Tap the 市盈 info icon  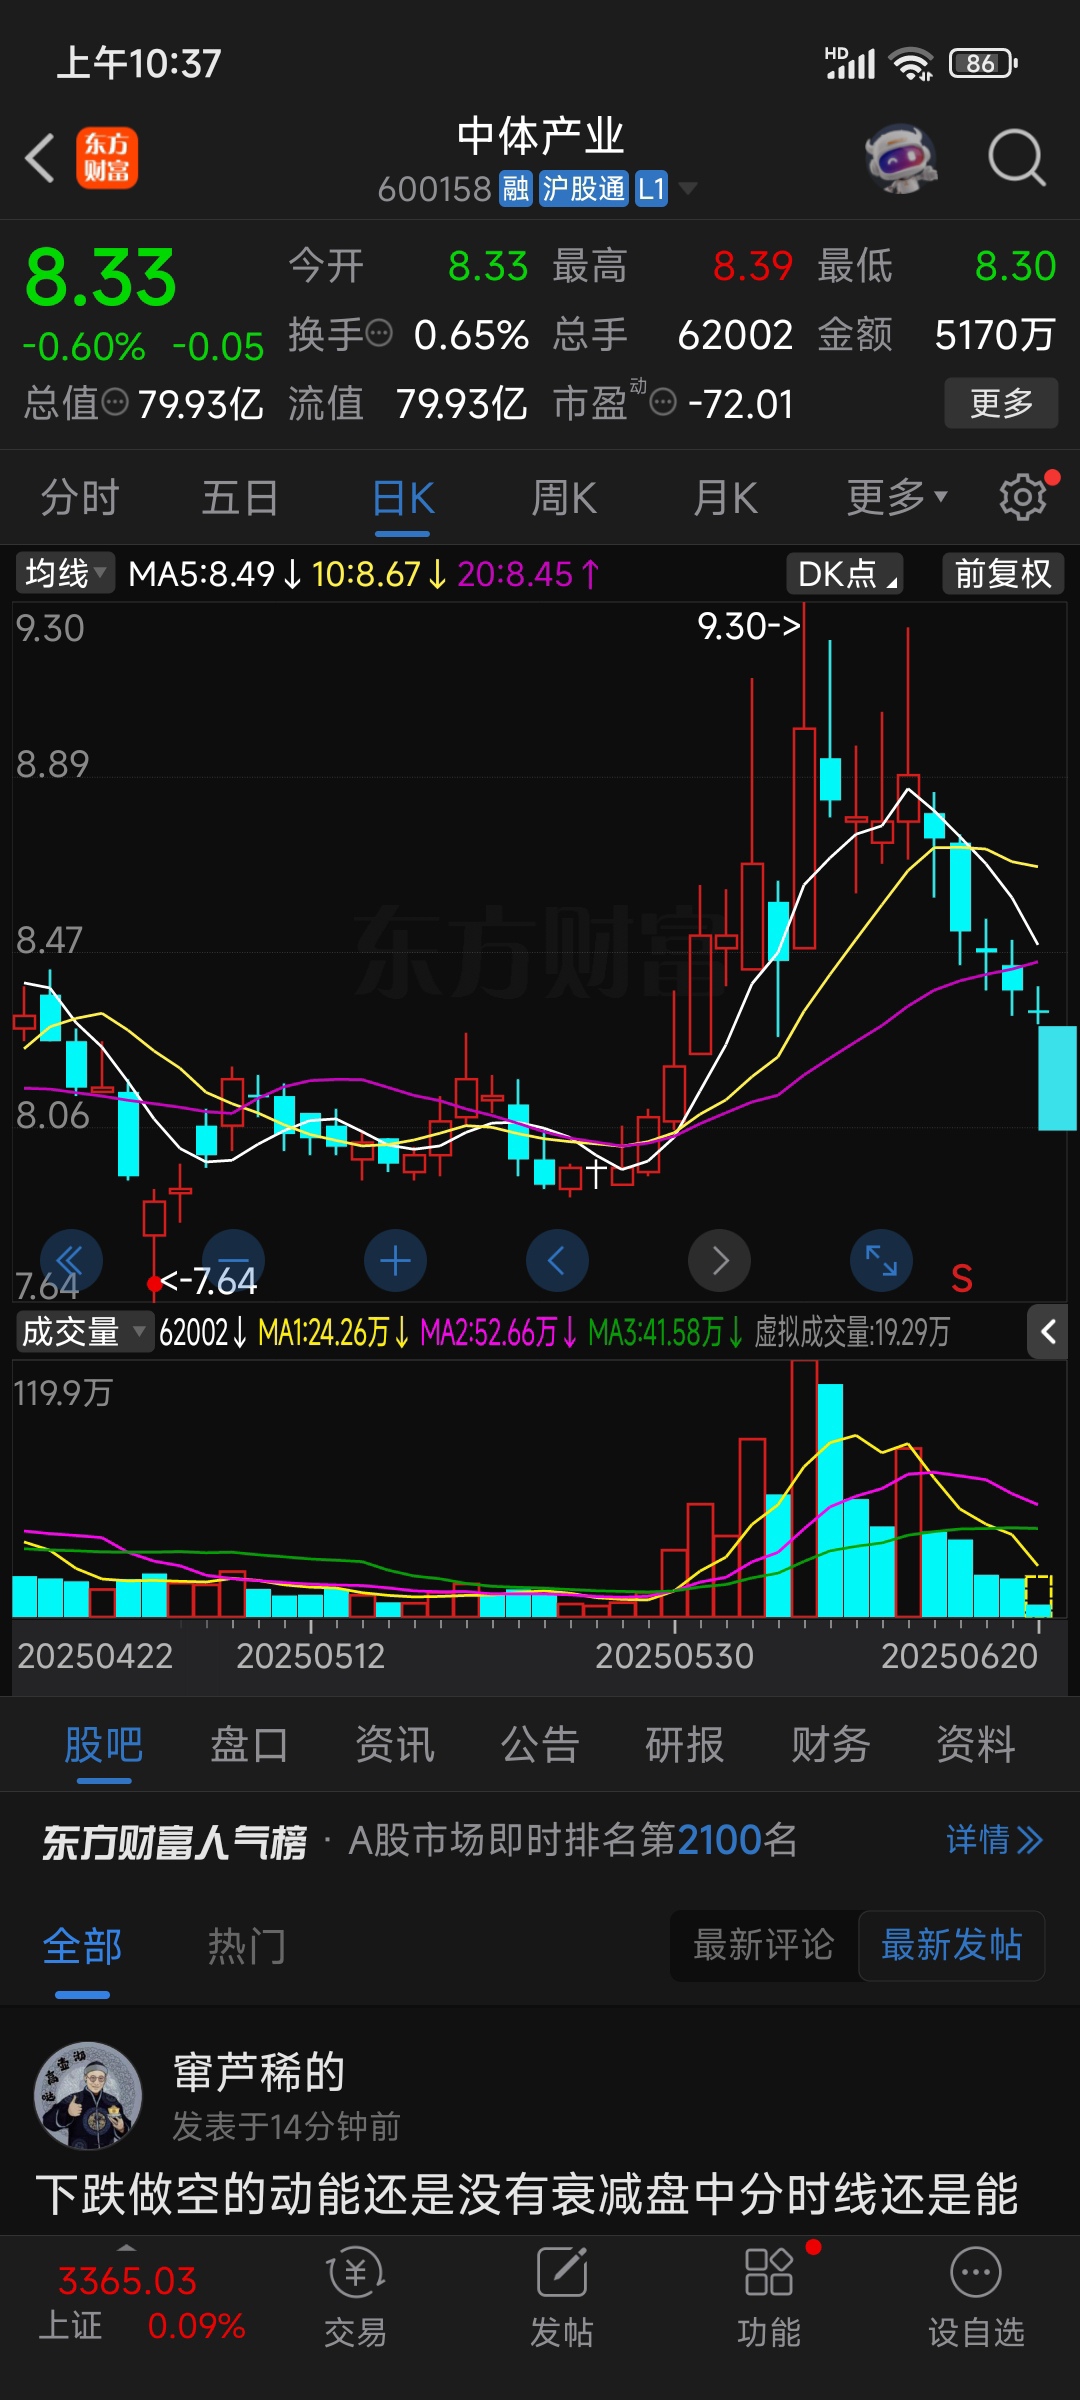tap(663, 402)
